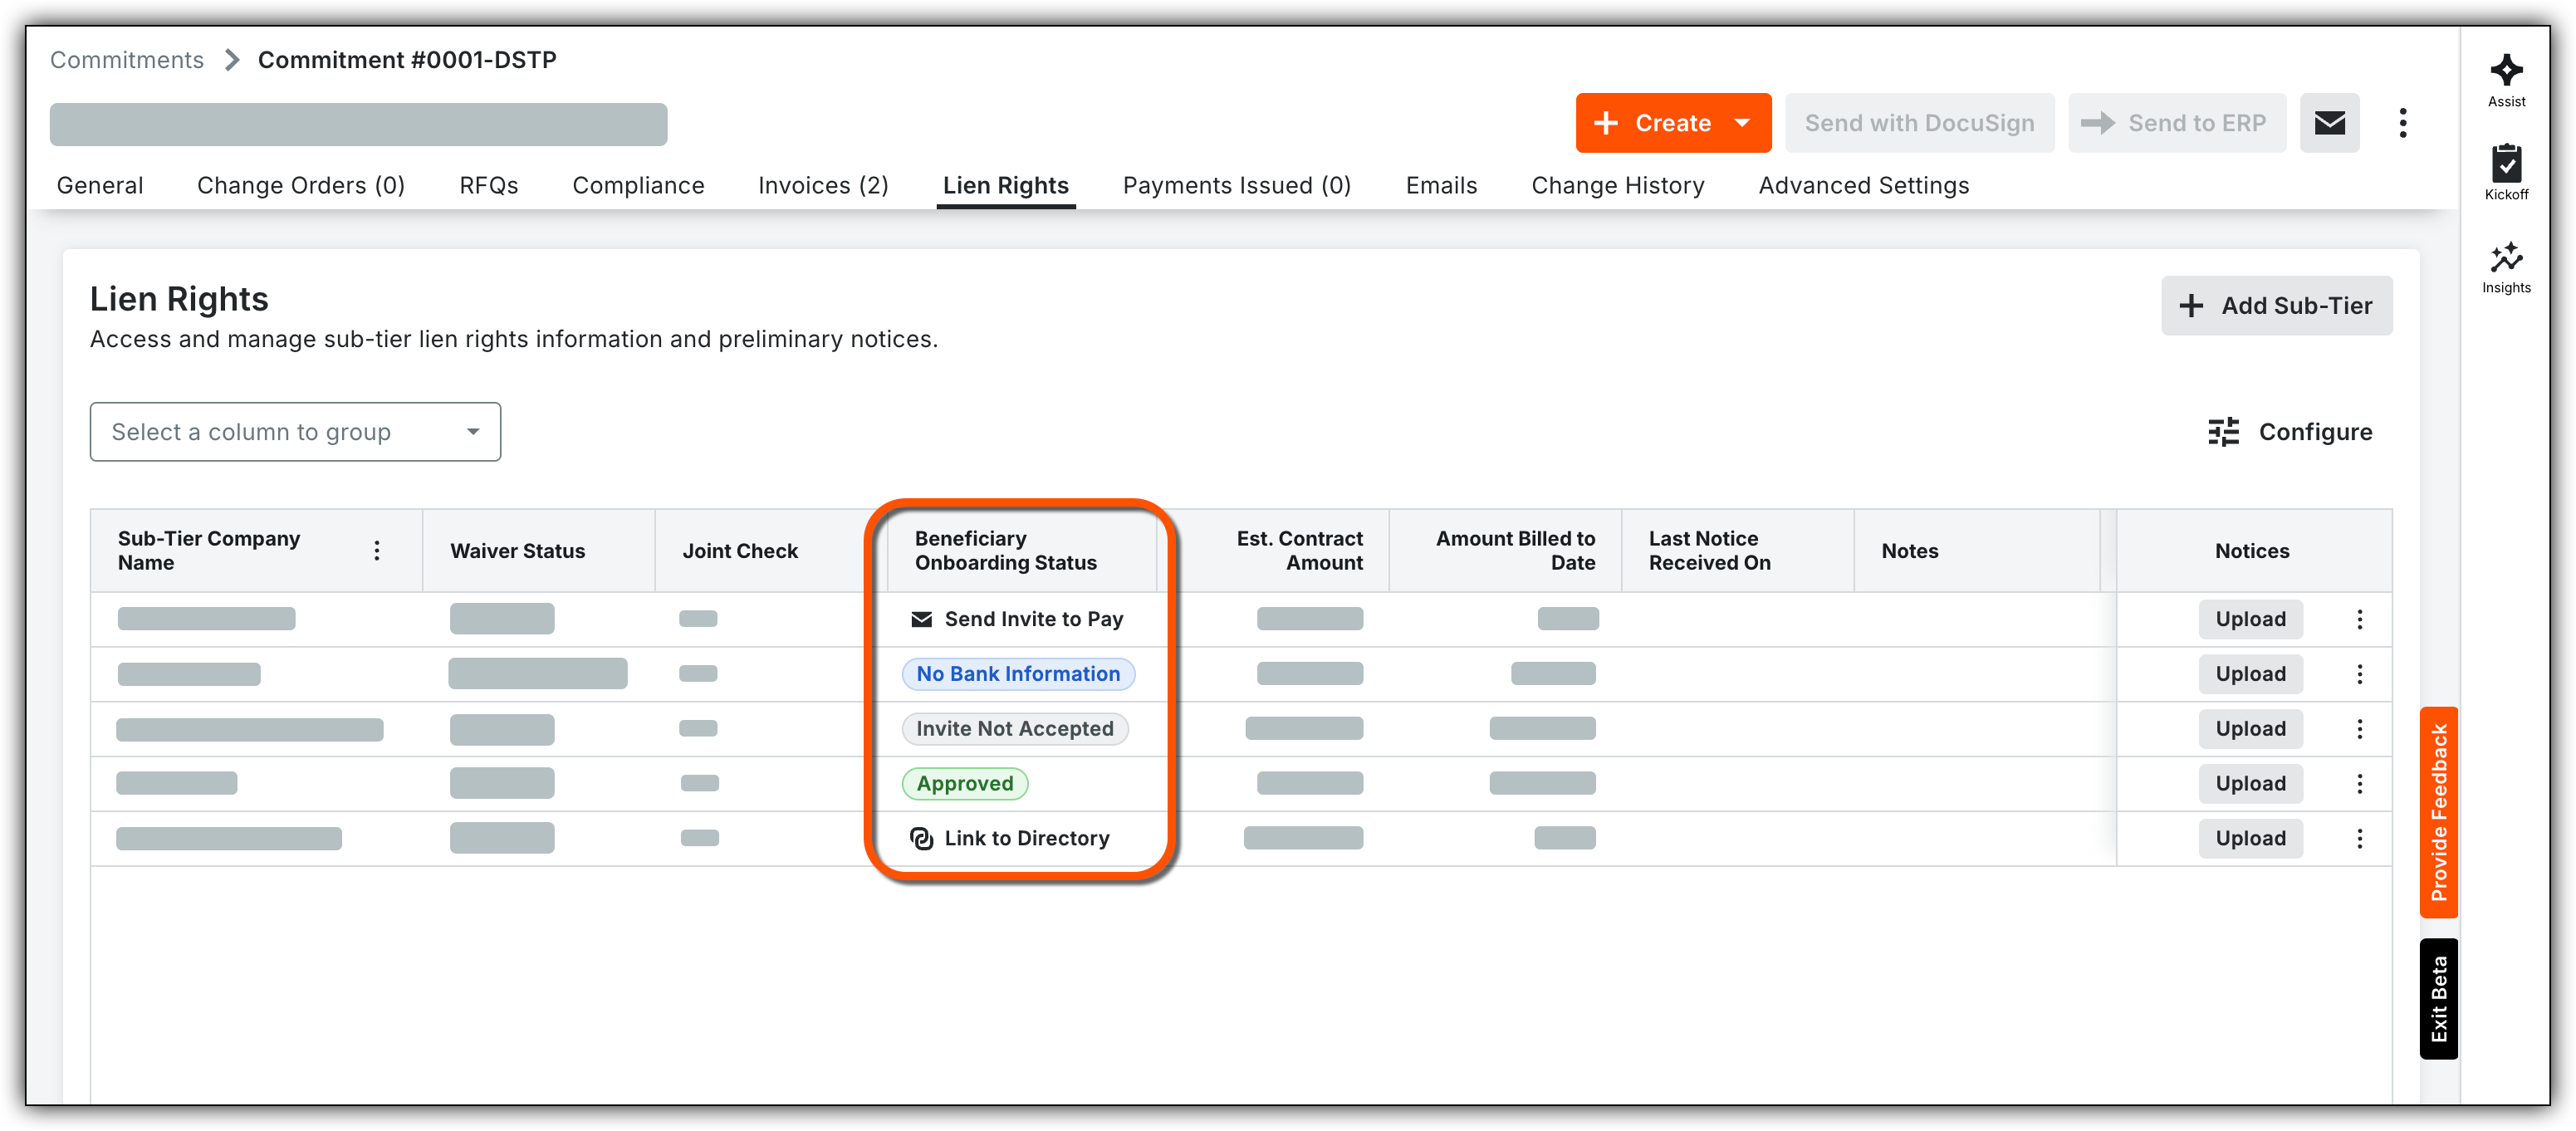This screenshot has height=1131, width=2576.
Task: Open the Payments Issued (0) tab
Action: (1236, 186)
